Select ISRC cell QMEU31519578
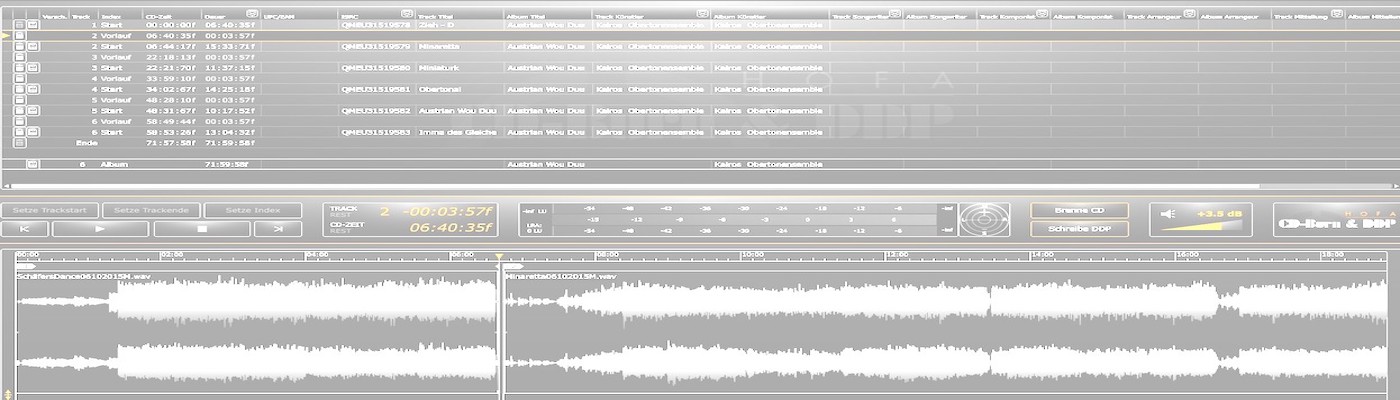The image size is (1400, 400). 376,25
